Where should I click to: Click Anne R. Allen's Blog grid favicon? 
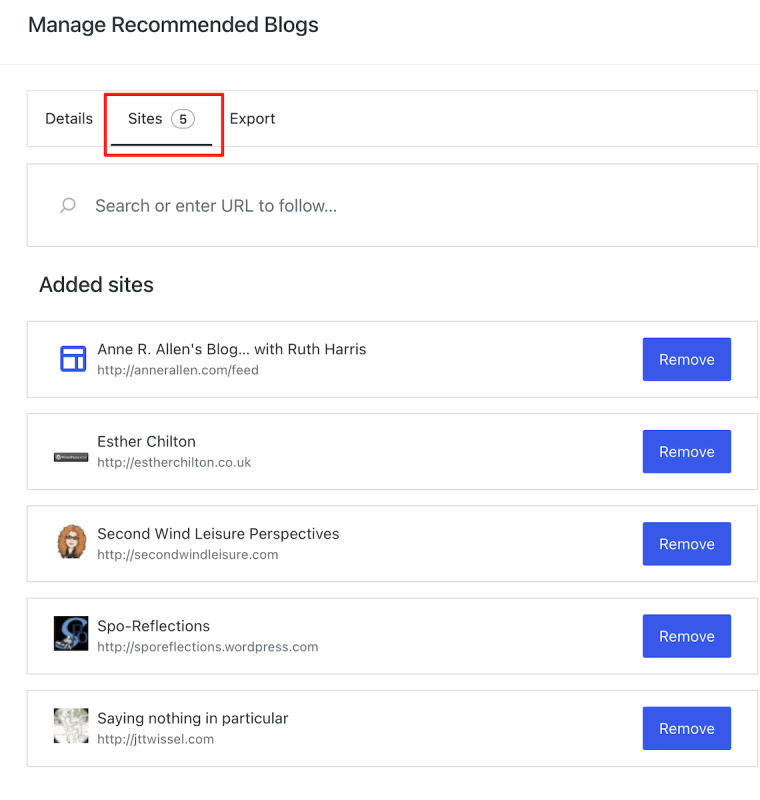71,358
